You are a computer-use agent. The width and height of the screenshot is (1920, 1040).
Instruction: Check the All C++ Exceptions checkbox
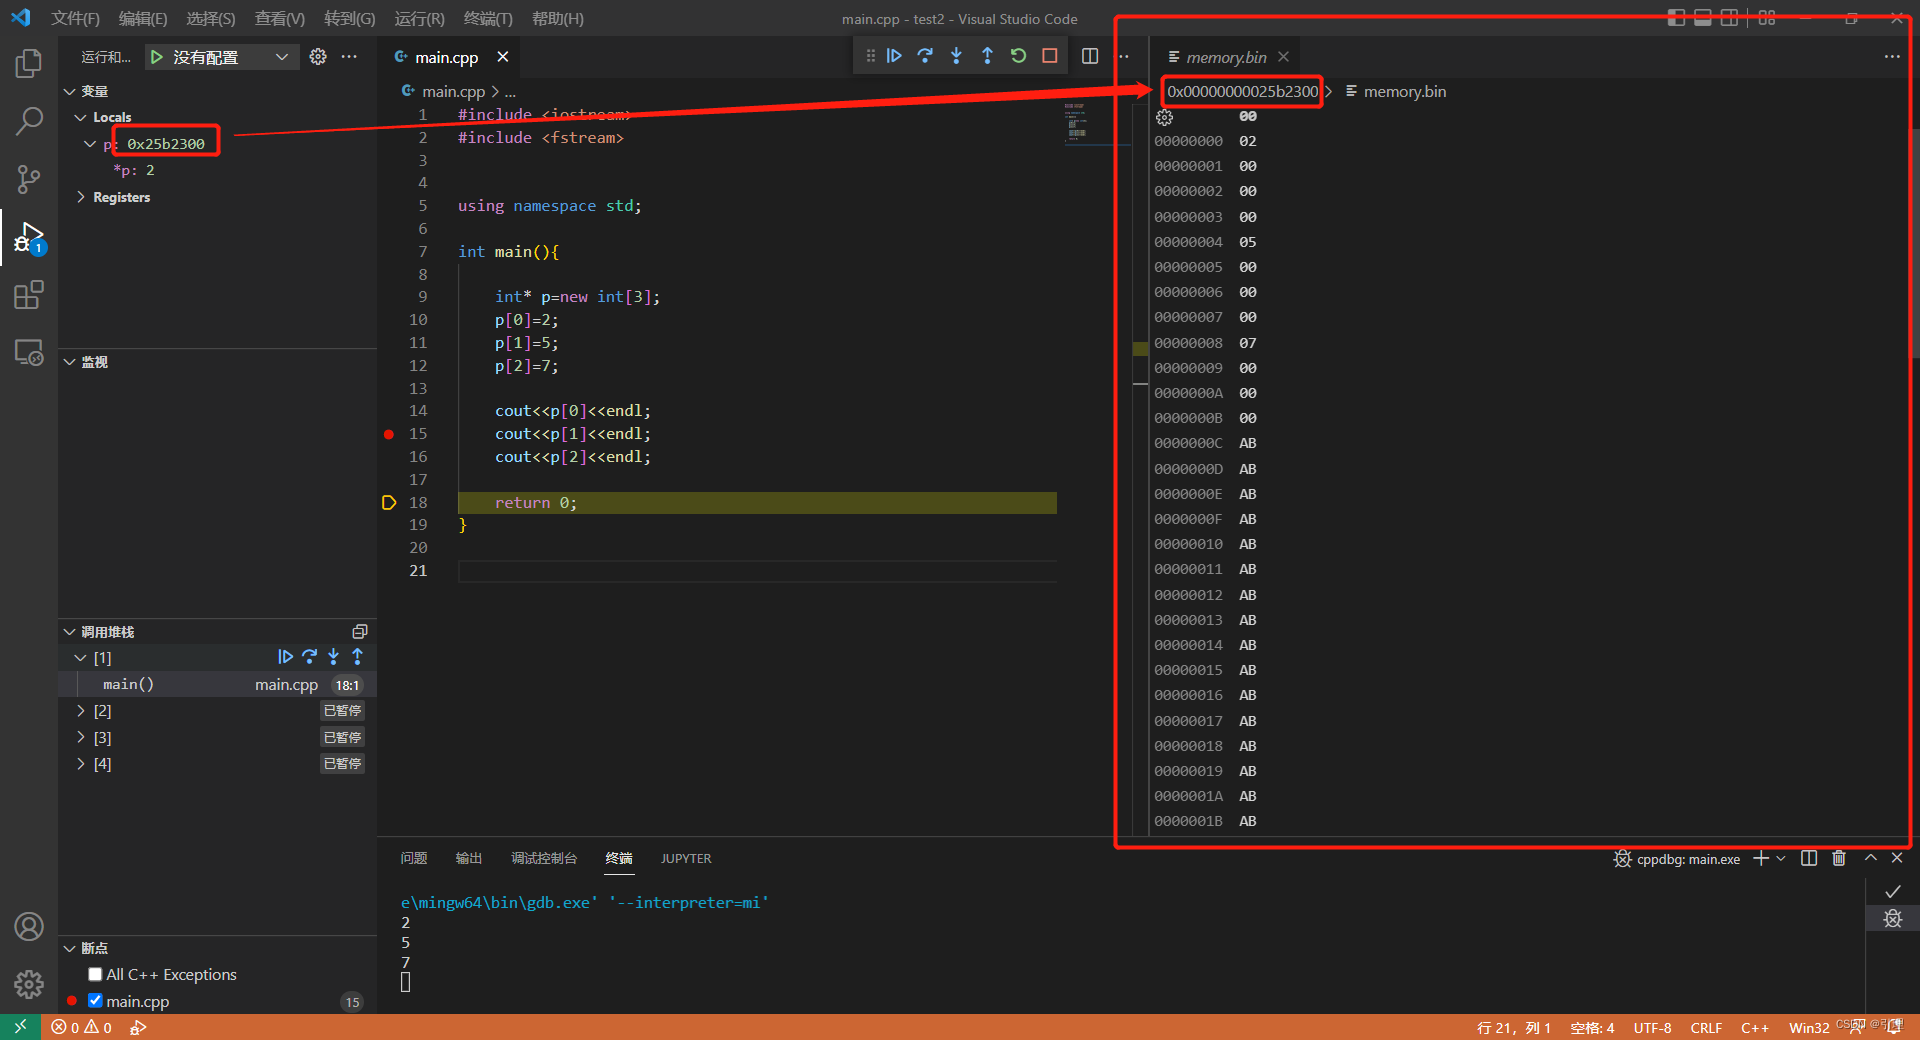coord(95,974)
